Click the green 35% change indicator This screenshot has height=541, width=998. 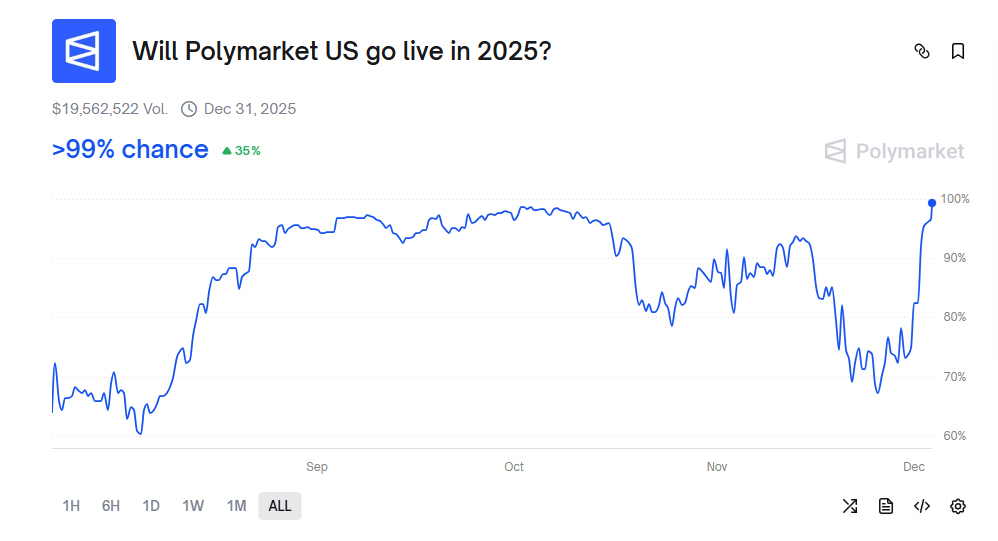click(x=241, y=151)
